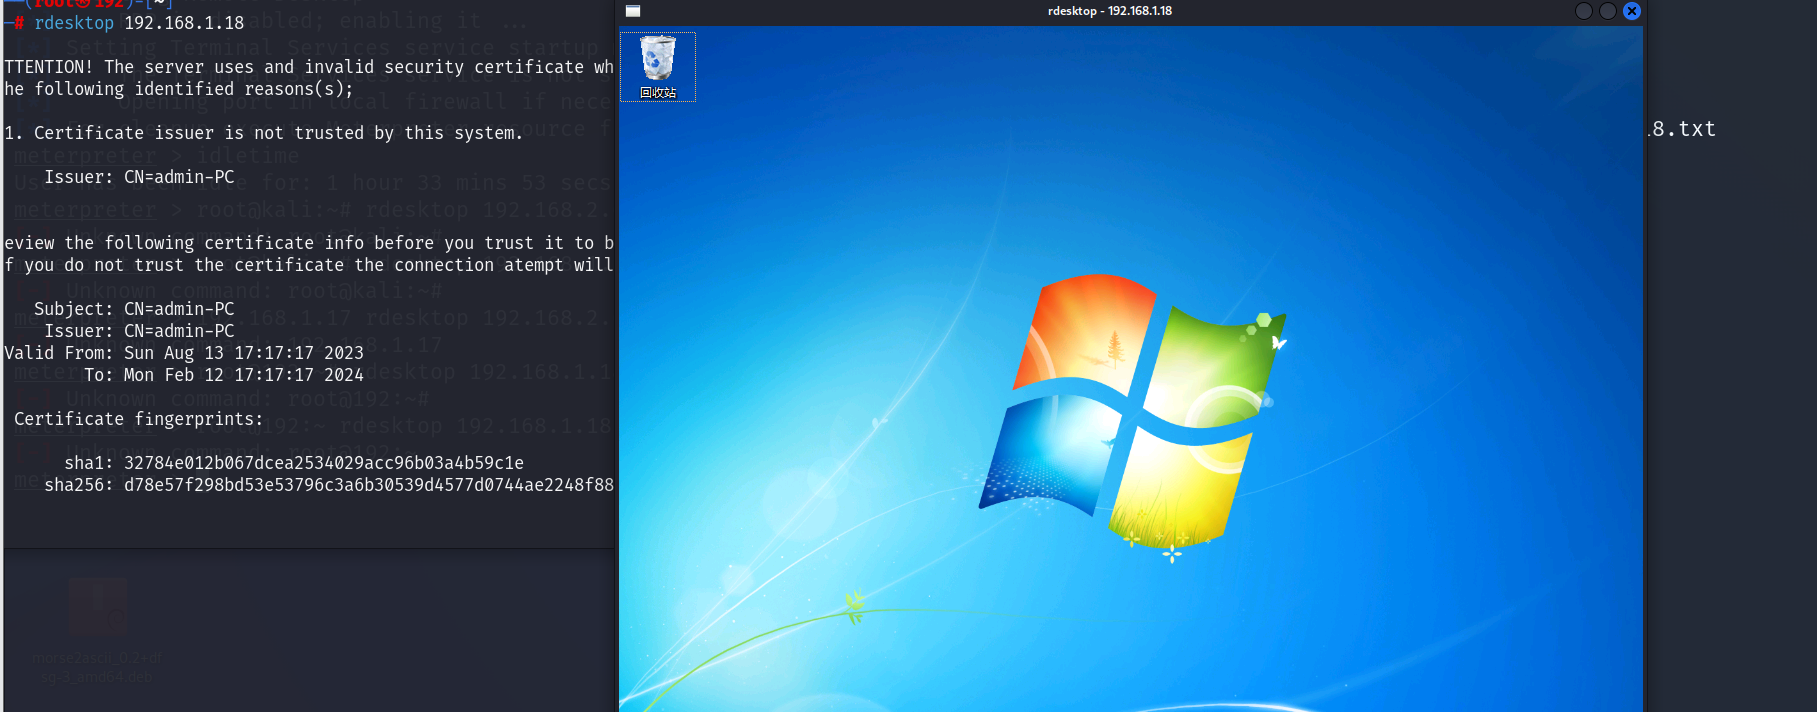Click 'Certificate issuer is not trusted' line
Image resolution: width=1817 pixels, height=712 pixels.
(x=264, y=133)
